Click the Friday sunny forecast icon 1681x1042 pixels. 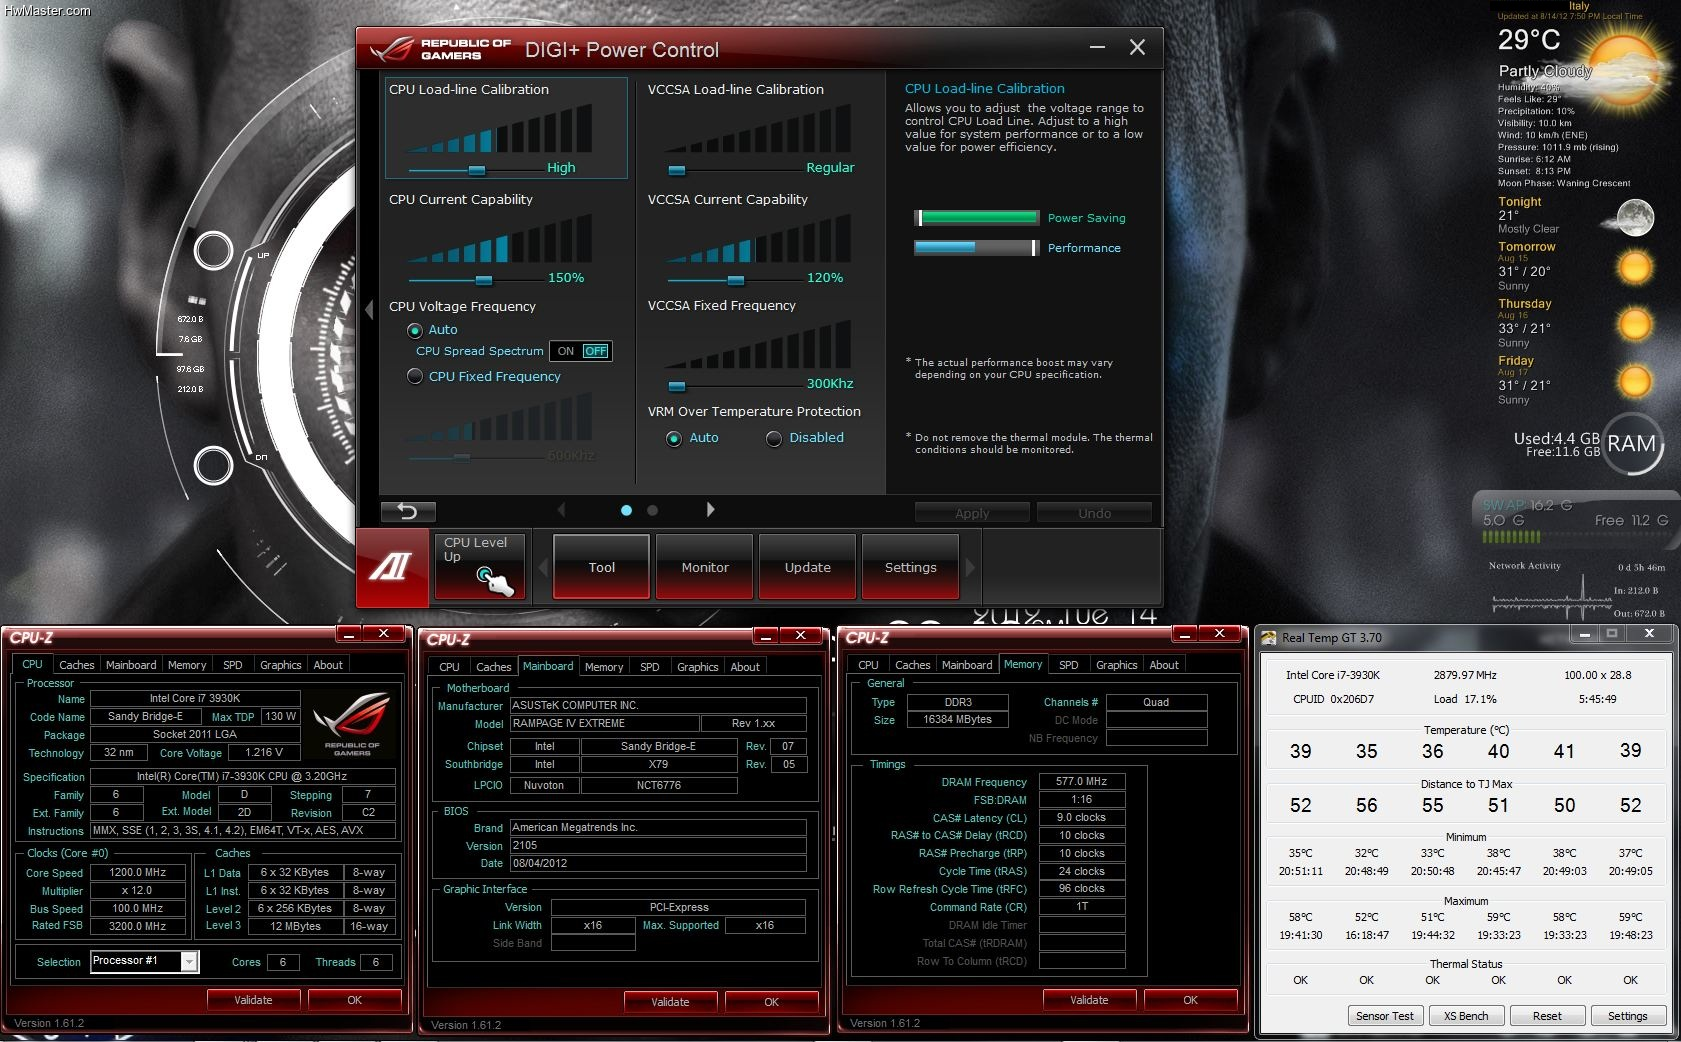click(1634, 381)
